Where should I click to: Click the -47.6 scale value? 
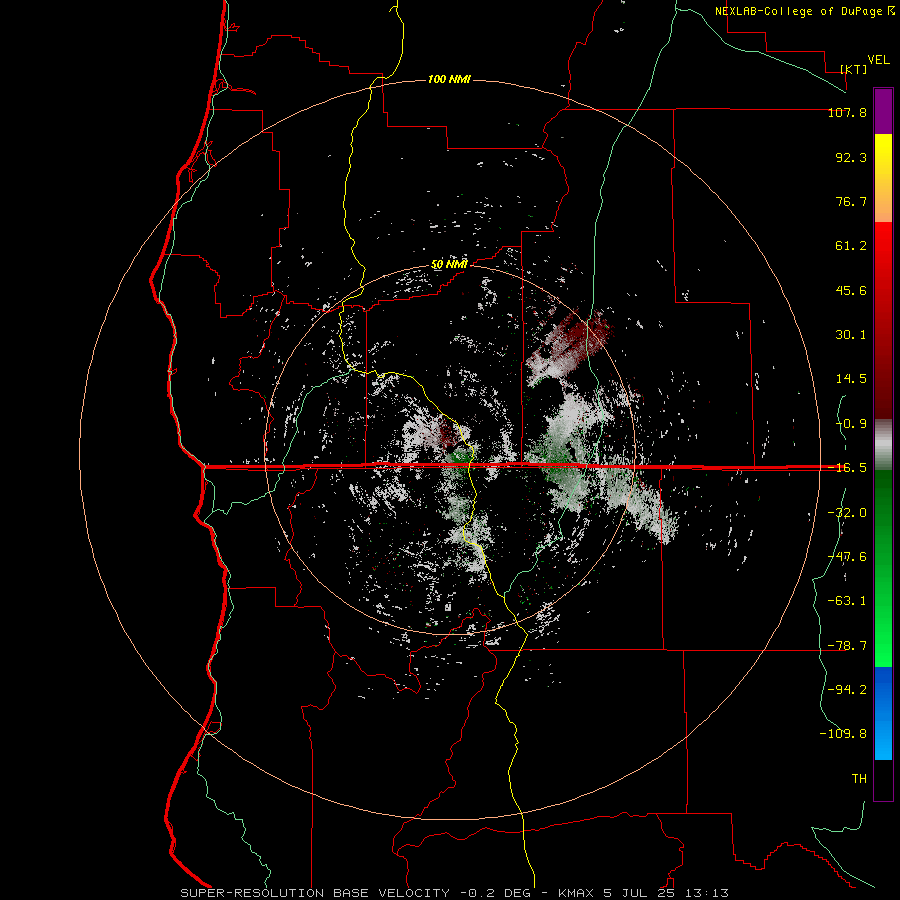pos(847,557)
